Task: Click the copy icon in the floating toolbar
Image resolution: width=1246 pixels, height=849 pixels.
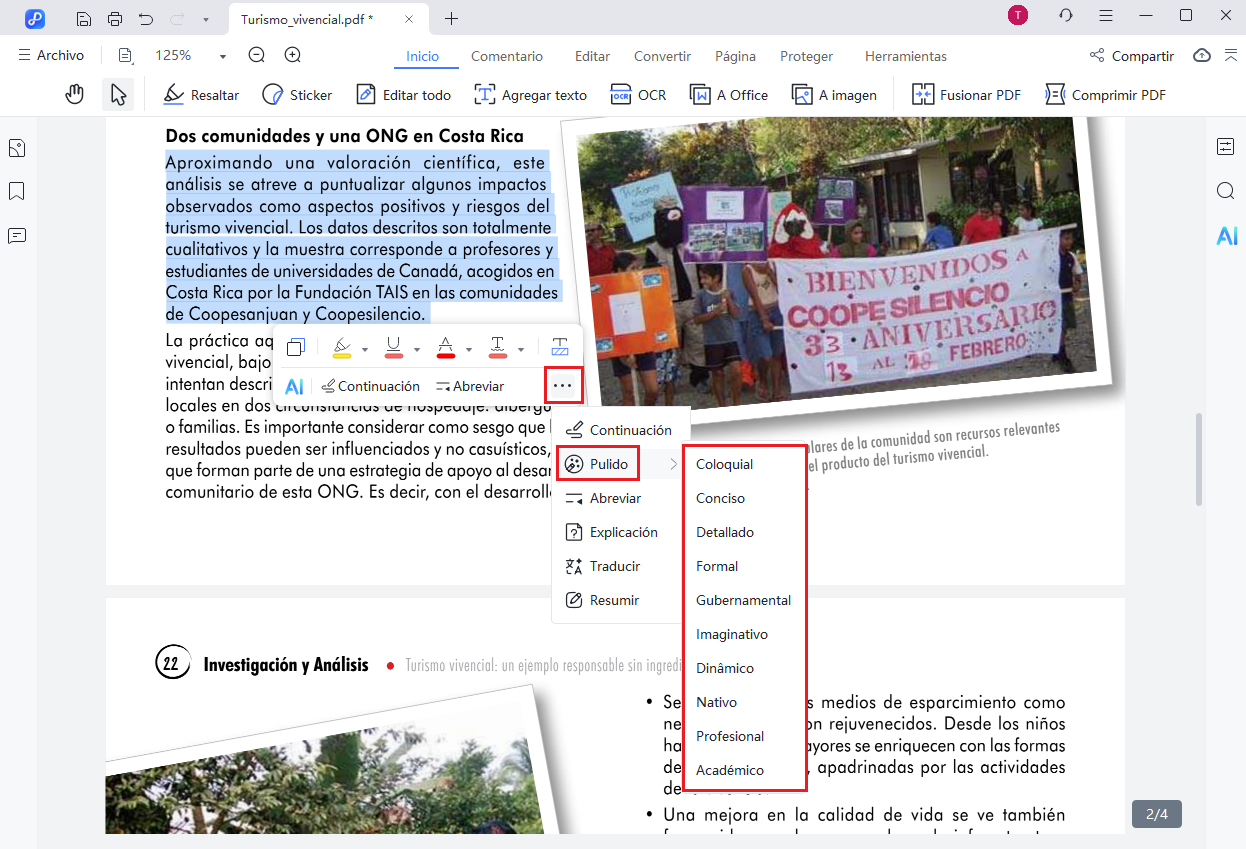Action: (x=296, y=348)
